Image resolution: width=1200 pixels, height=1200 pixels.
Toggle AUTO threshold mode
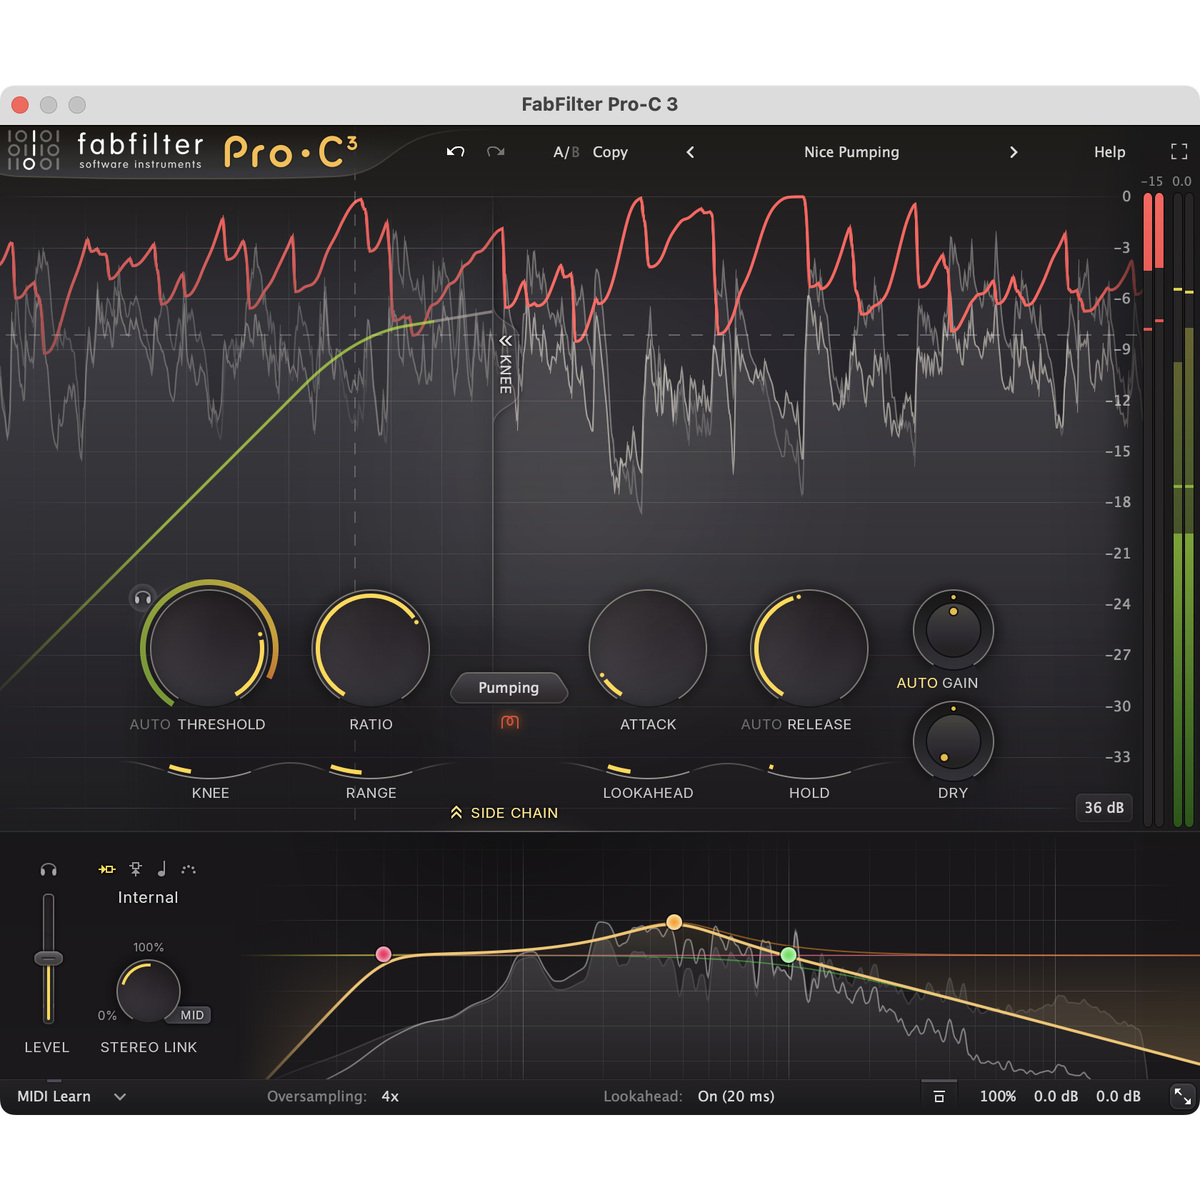[x=150, y=724]
